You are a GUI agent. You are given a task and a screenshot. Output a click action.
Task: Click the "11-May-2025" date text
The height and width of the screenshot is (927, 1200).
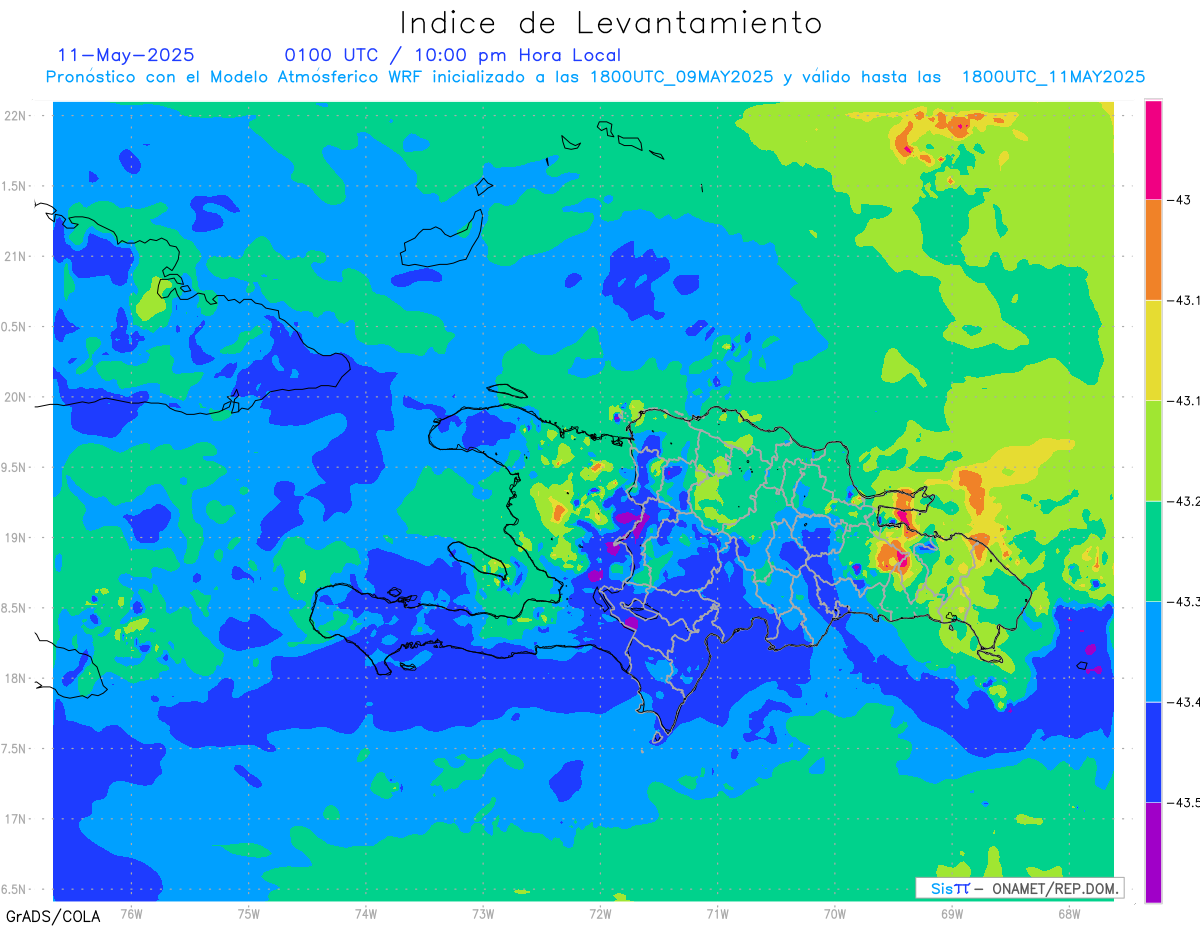(126, 55)
